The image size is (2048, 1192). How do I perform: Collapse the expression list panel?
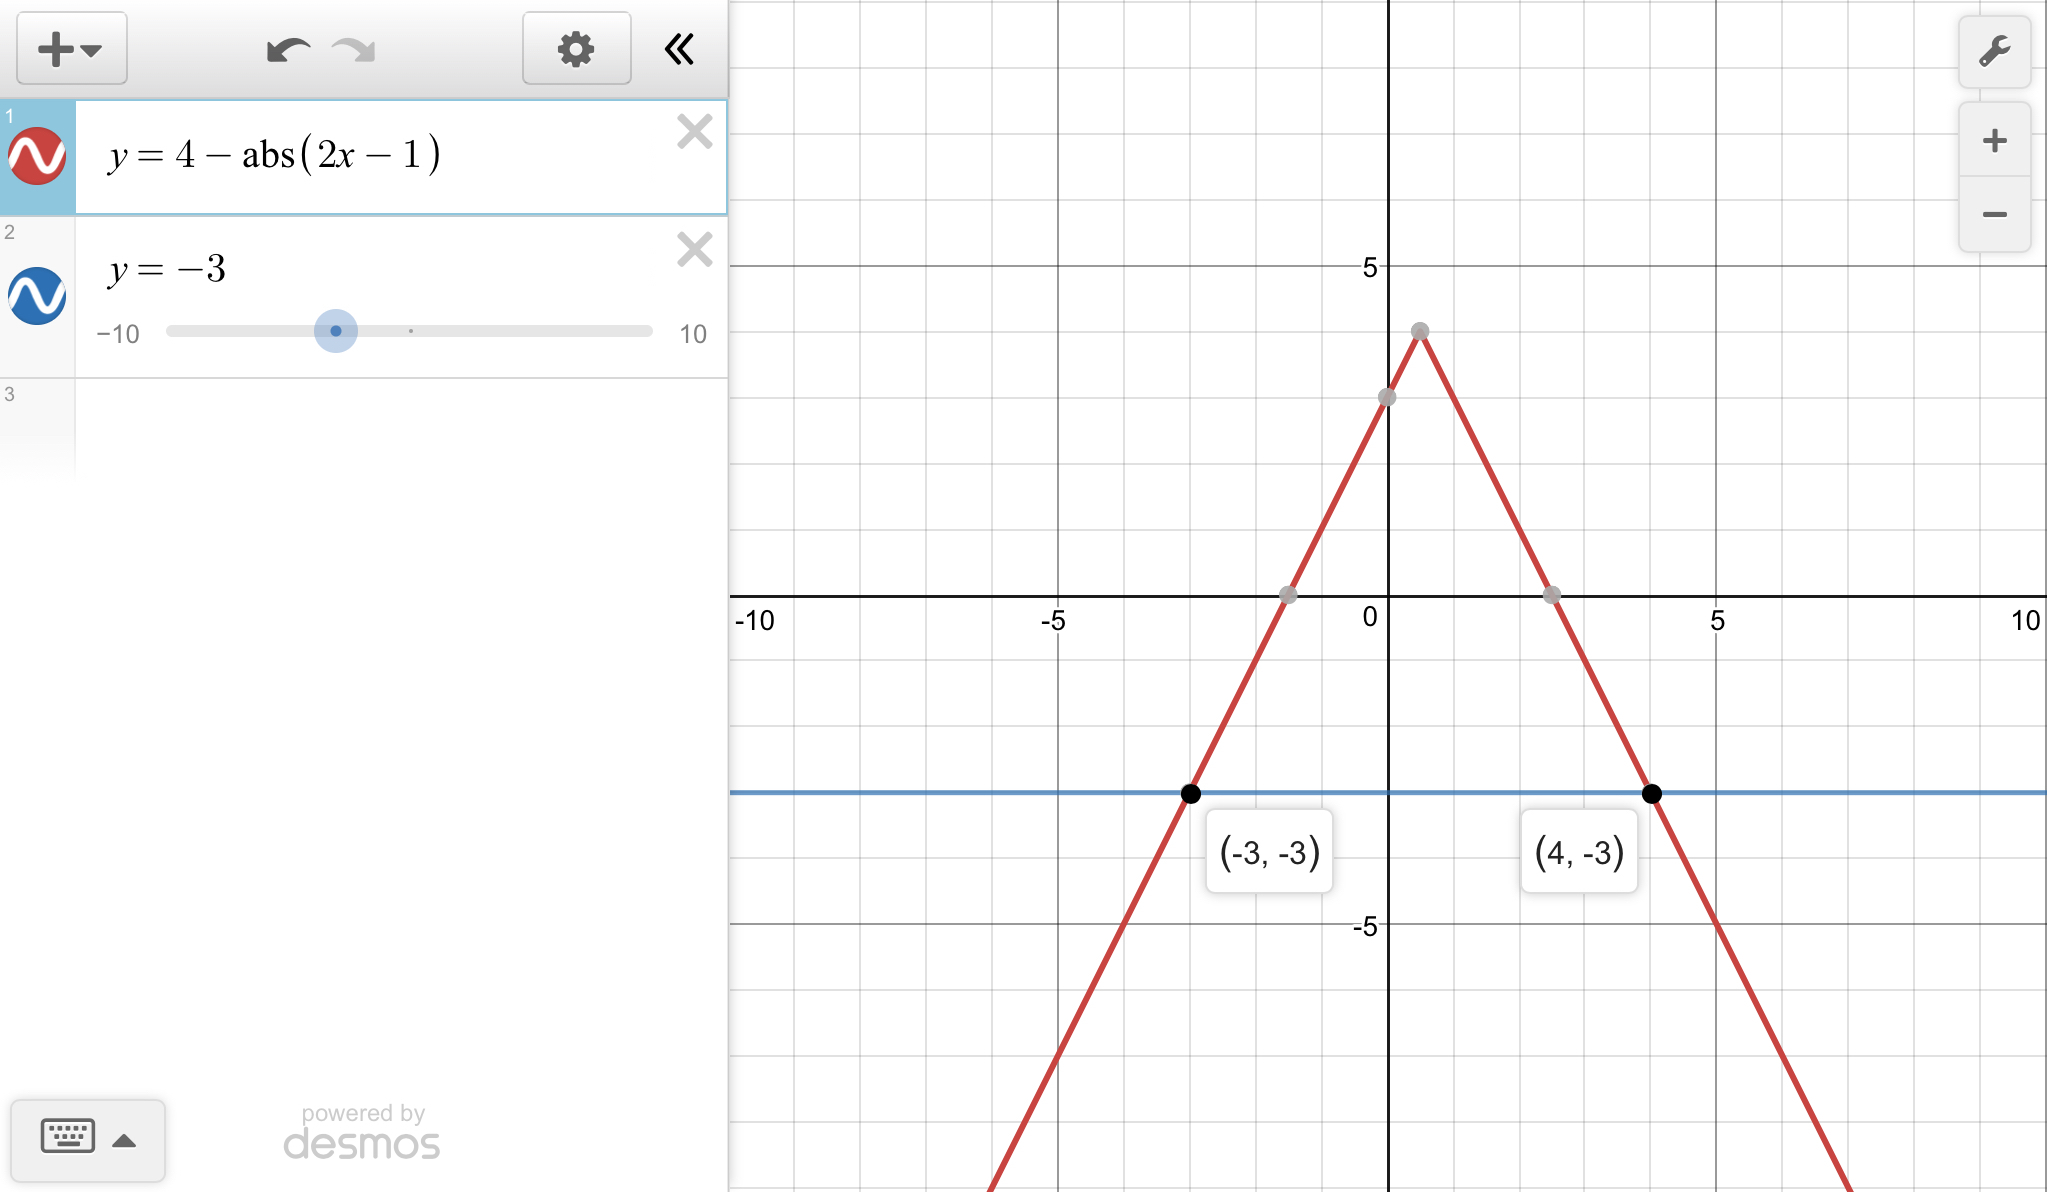point(680,49)
